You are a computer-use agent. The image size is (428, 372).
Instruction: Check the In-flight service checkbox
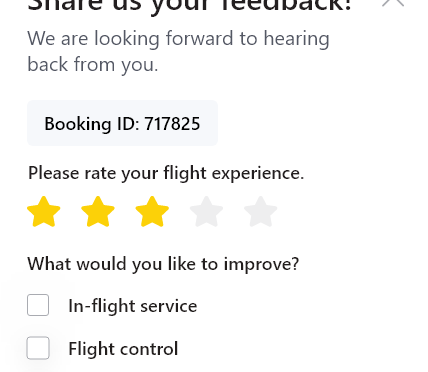[x=38, y=305]
